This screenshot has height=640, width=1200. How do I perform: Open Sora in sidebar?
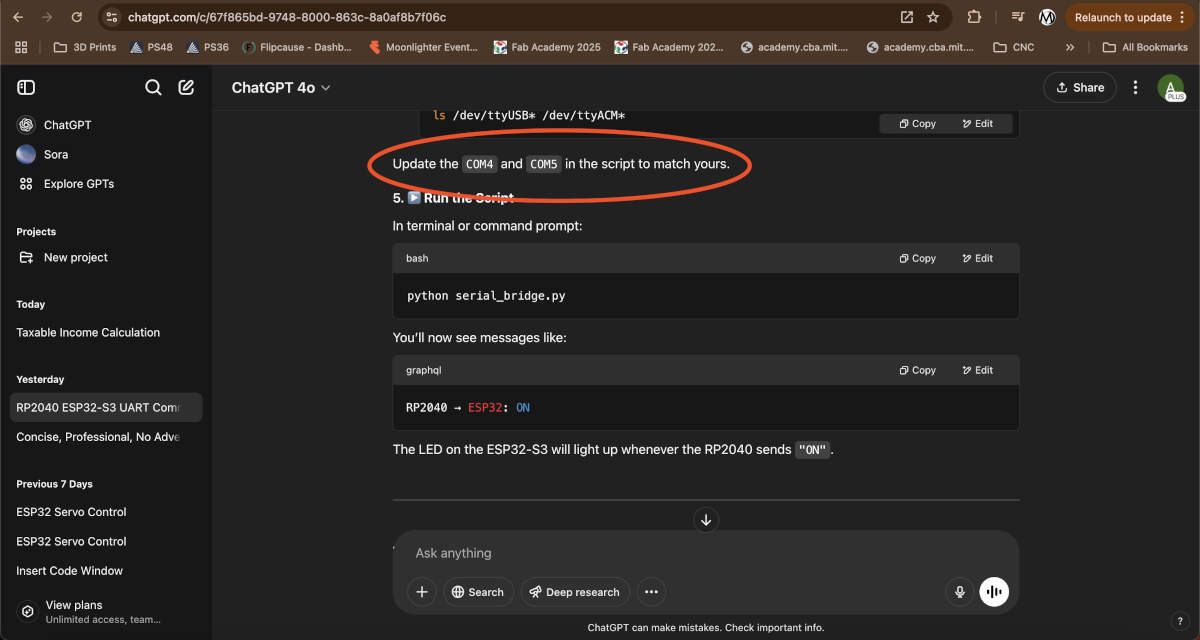(106, 154)
